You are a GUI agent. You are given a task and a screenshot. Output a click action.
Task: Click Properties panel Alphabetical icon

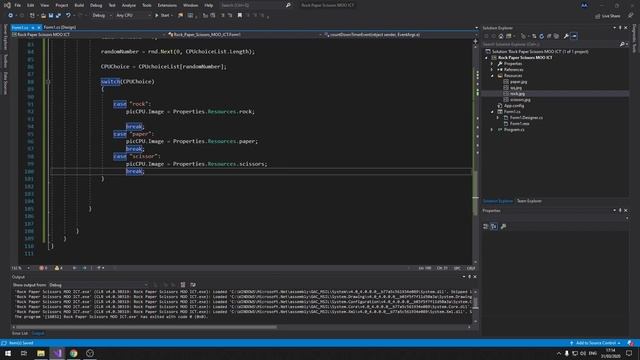coord(494,227)
